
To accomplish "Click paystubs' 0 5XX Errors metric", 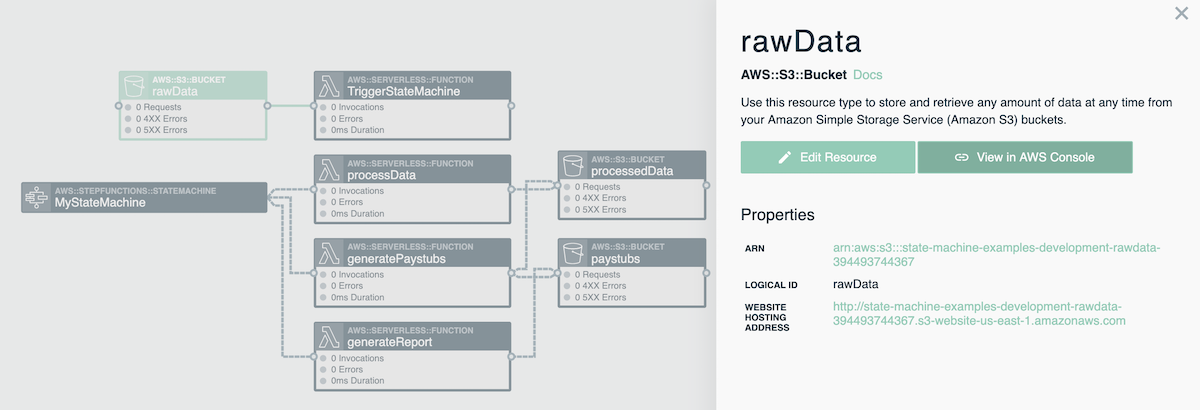I will pyautogui.click(x=600, y=297).
